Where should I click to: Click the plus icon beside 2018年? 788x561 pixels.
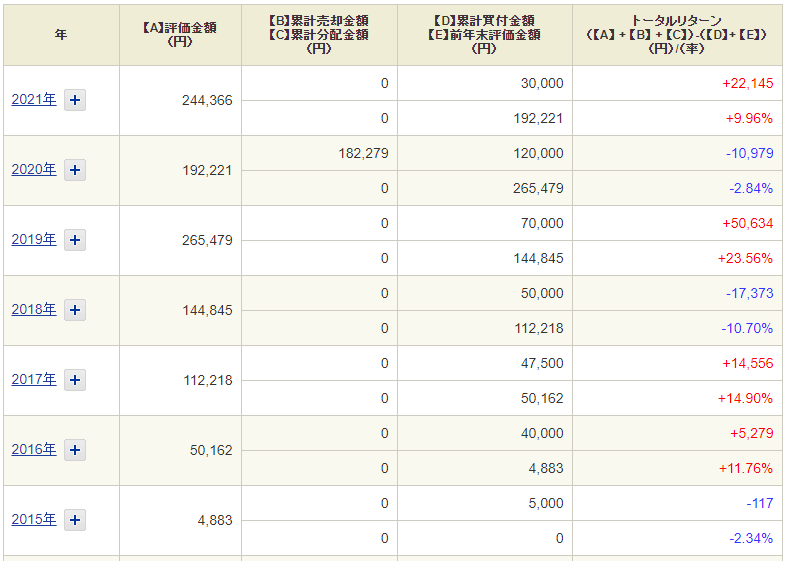(75, 310)
